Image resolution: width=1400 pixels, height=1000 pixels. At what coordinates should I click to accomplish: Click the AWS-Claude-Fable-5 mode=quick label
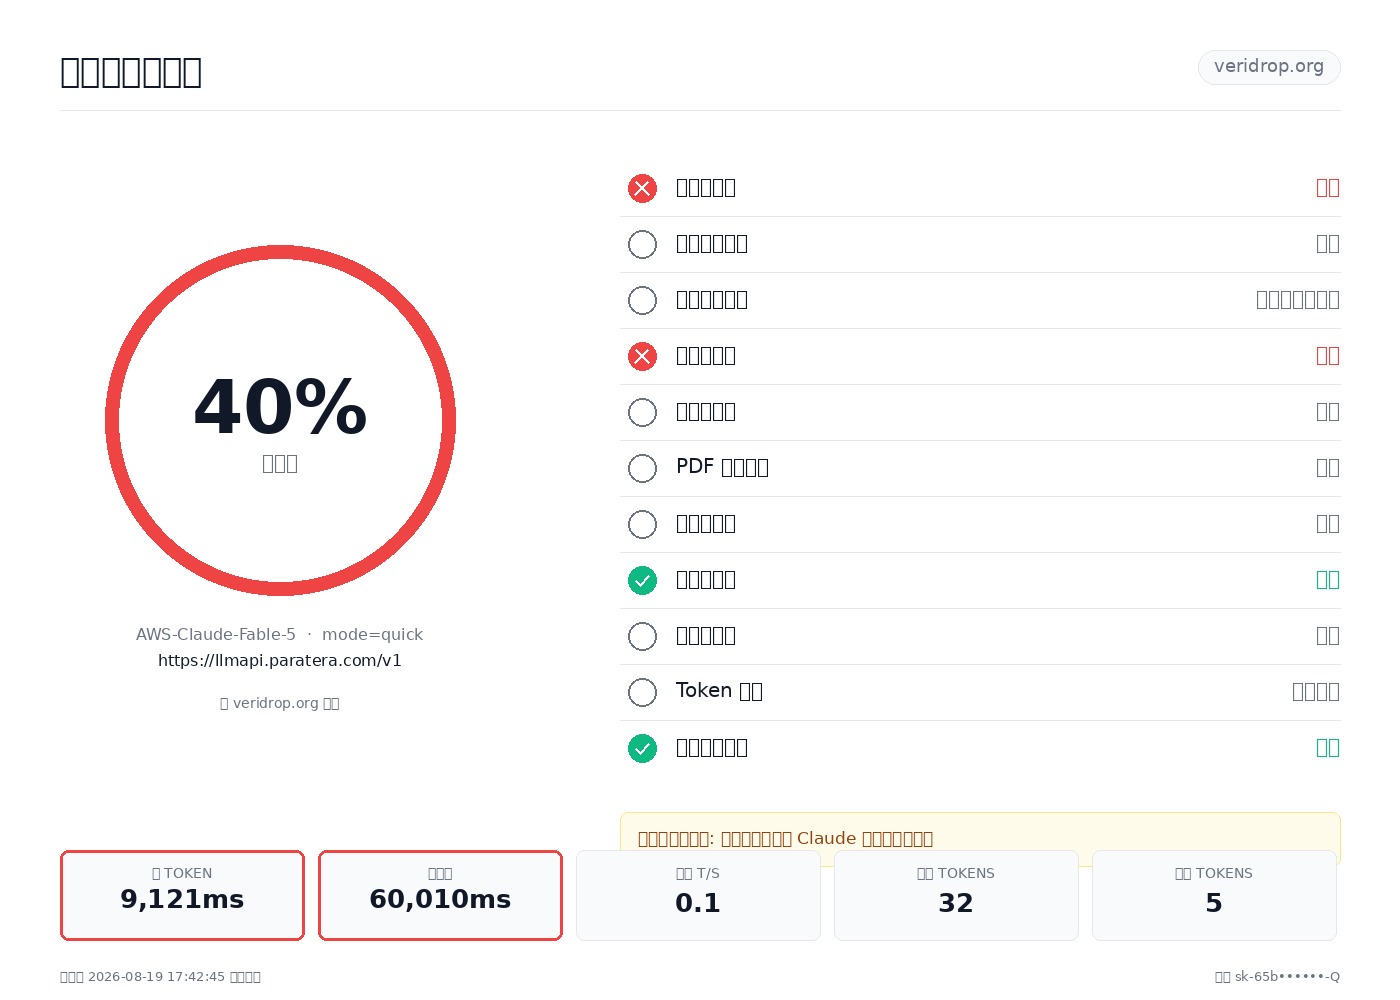280,634
